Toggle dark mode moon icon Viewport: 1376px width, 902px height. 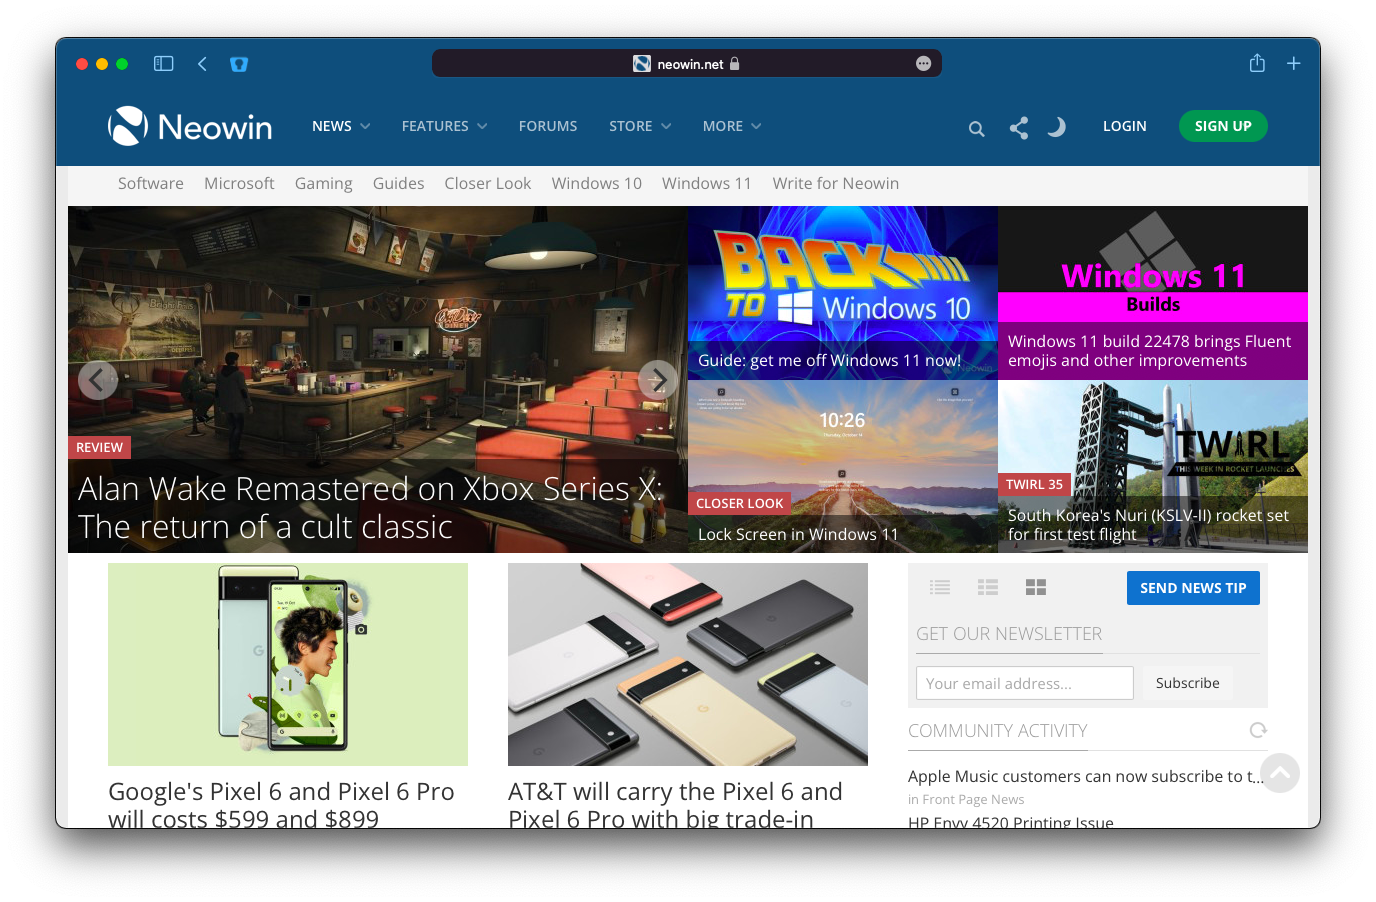point(1057,127)
